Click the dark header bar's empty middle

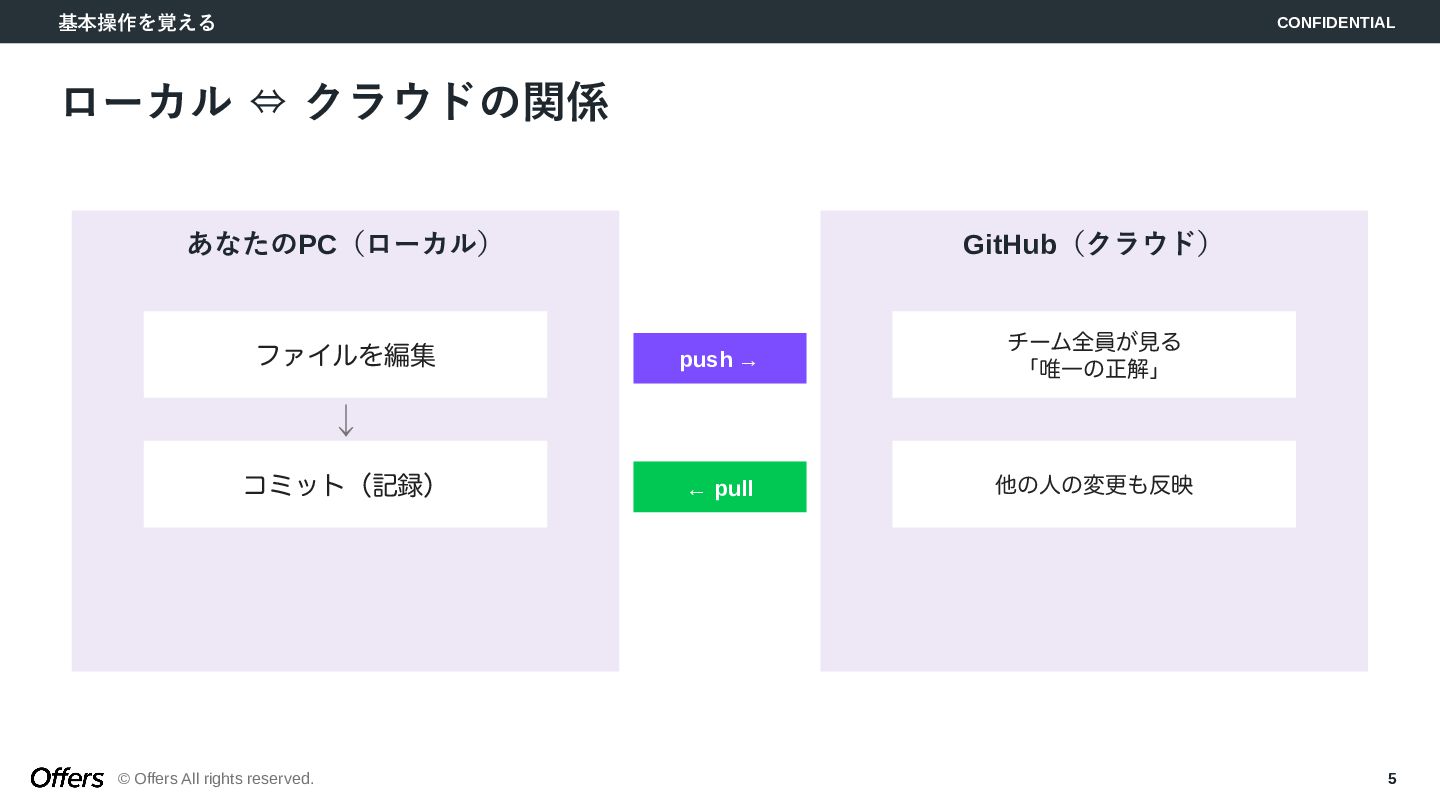[720, 22]
